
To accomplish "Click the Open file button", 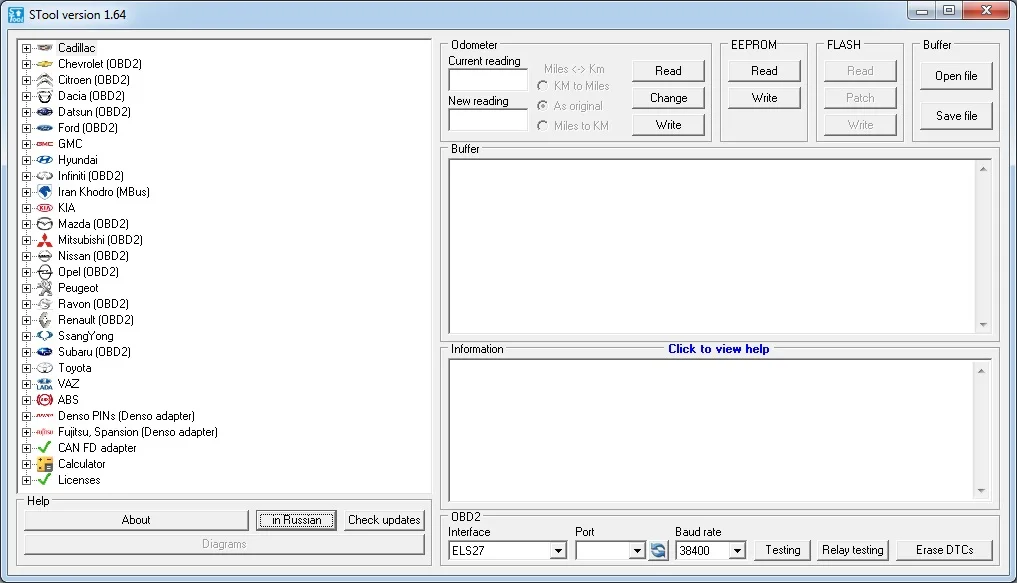I will tap(956, 76).
